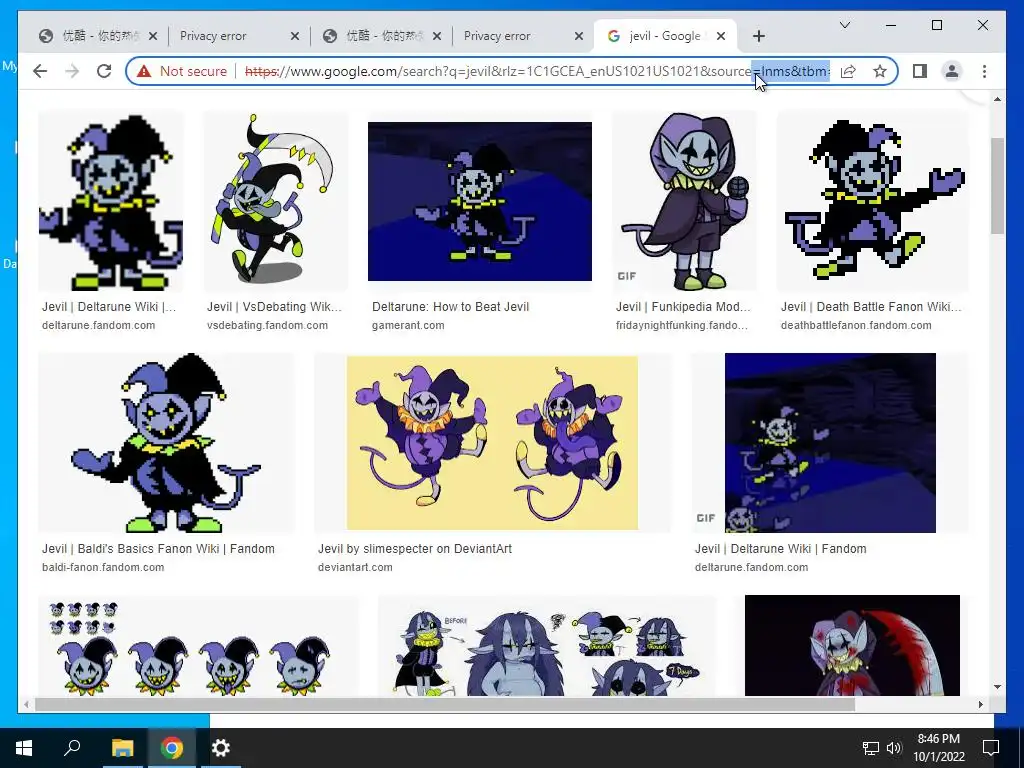Image resolution: width=1024 pixels, height=768 pixels.
Task: Click the horizontal scrollbar right arrow
Action: point(981,704)
